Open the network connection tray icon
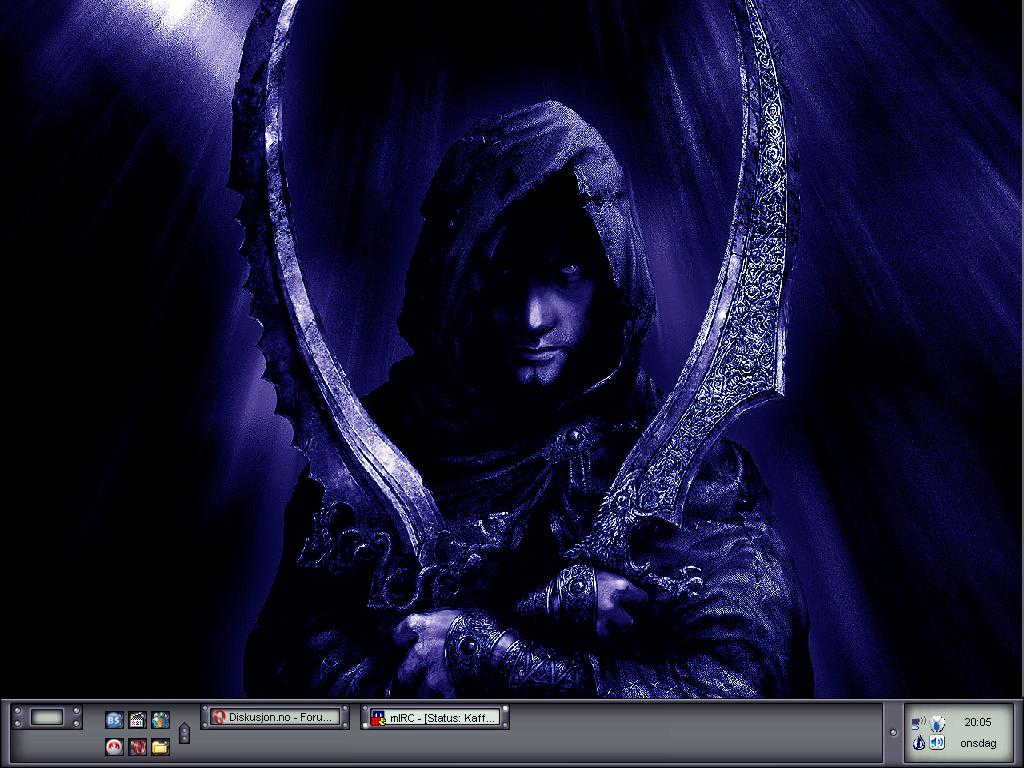 point(919,723)
